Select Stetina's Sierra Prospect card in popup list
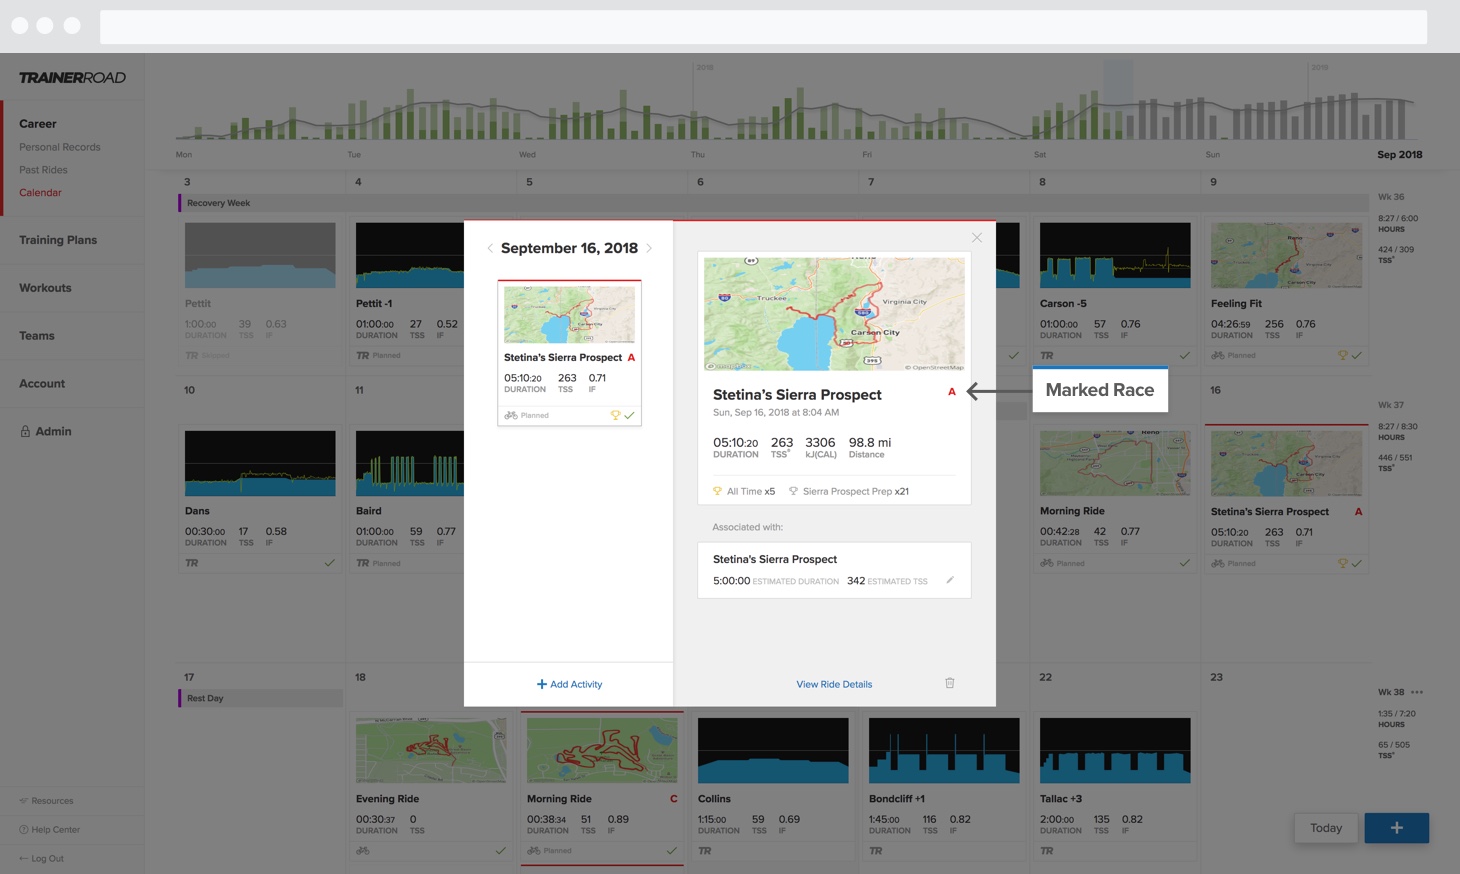Screen dimensions: 1460x874 [569, 353]
